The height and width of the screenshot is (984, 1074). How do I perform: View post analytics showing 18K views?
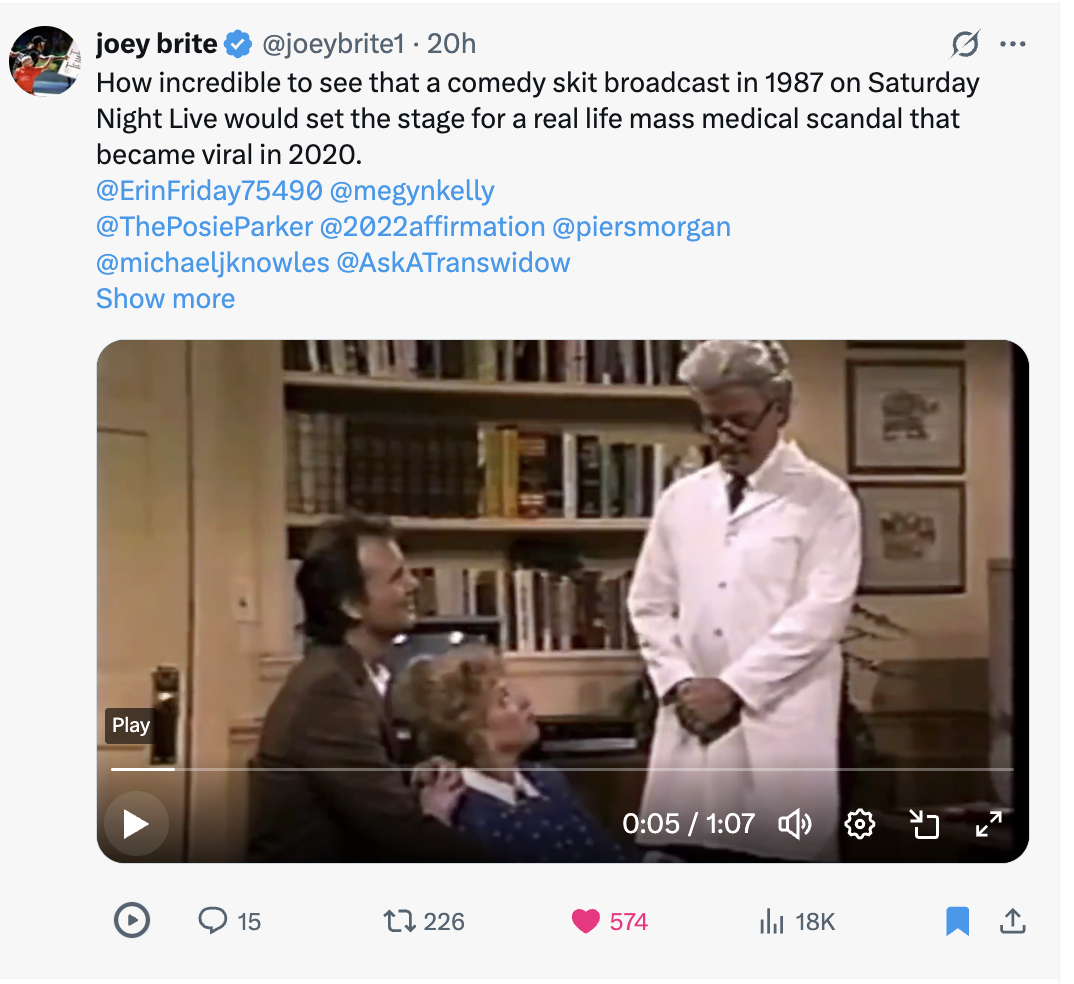(x=797, y=921)
